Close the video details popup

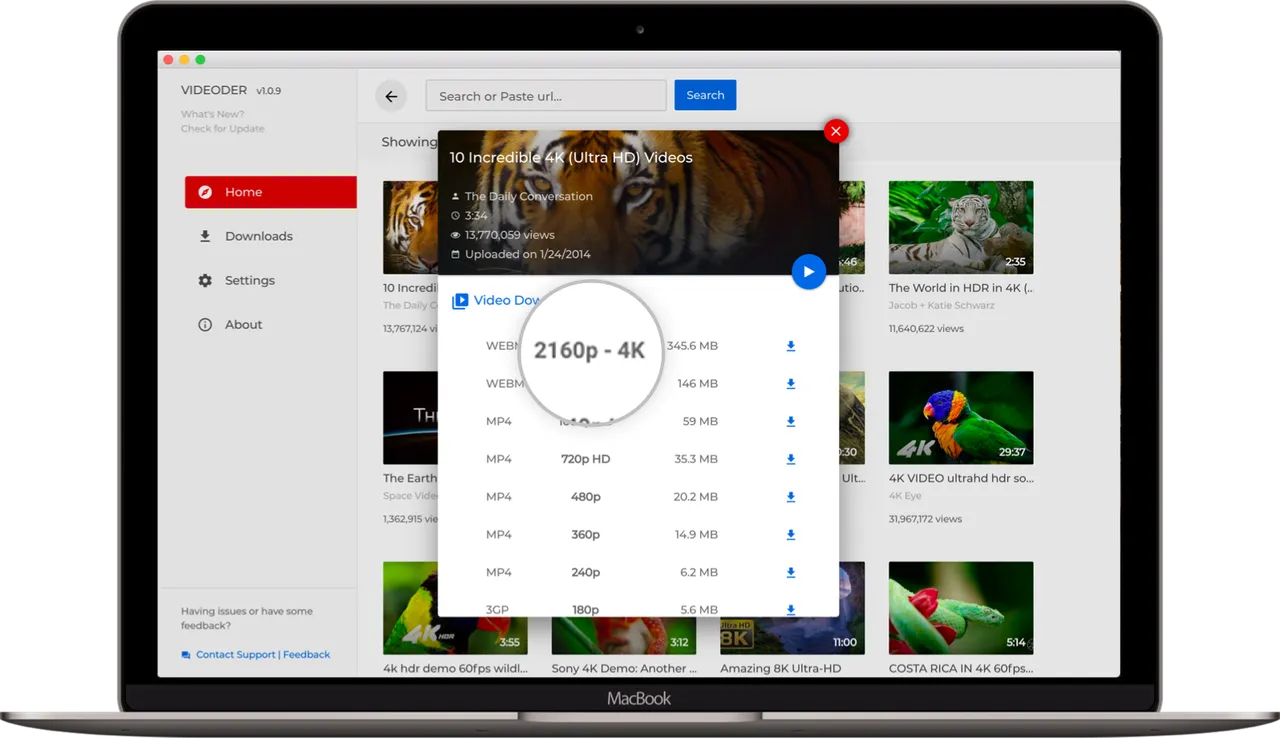click(x=836, y=131)
